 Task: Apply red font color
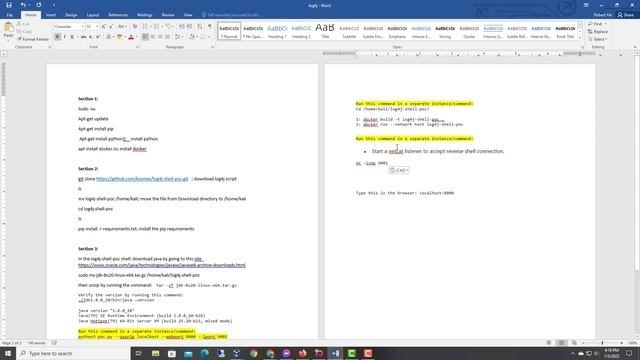131,37
